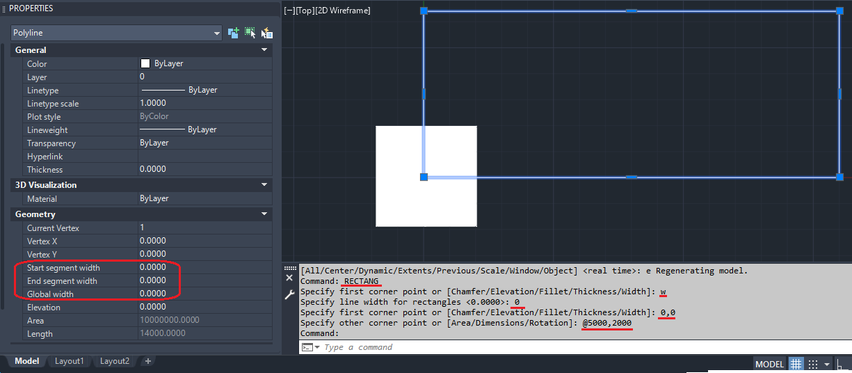Open the [2D Wireframe] visual style menu
The height and width of the screenshot is (373, 852).
tap(343, 10)
